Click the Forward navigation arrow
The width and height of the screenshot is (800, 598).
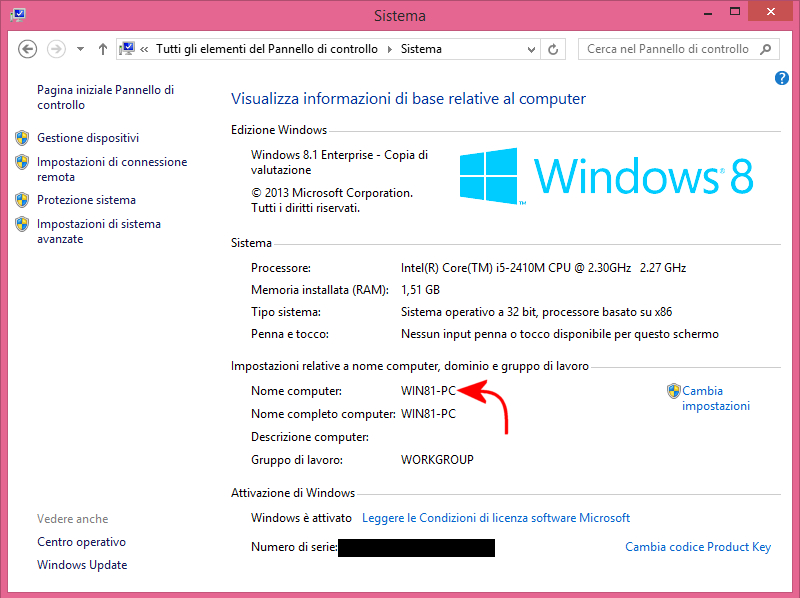tap(57, 49)
